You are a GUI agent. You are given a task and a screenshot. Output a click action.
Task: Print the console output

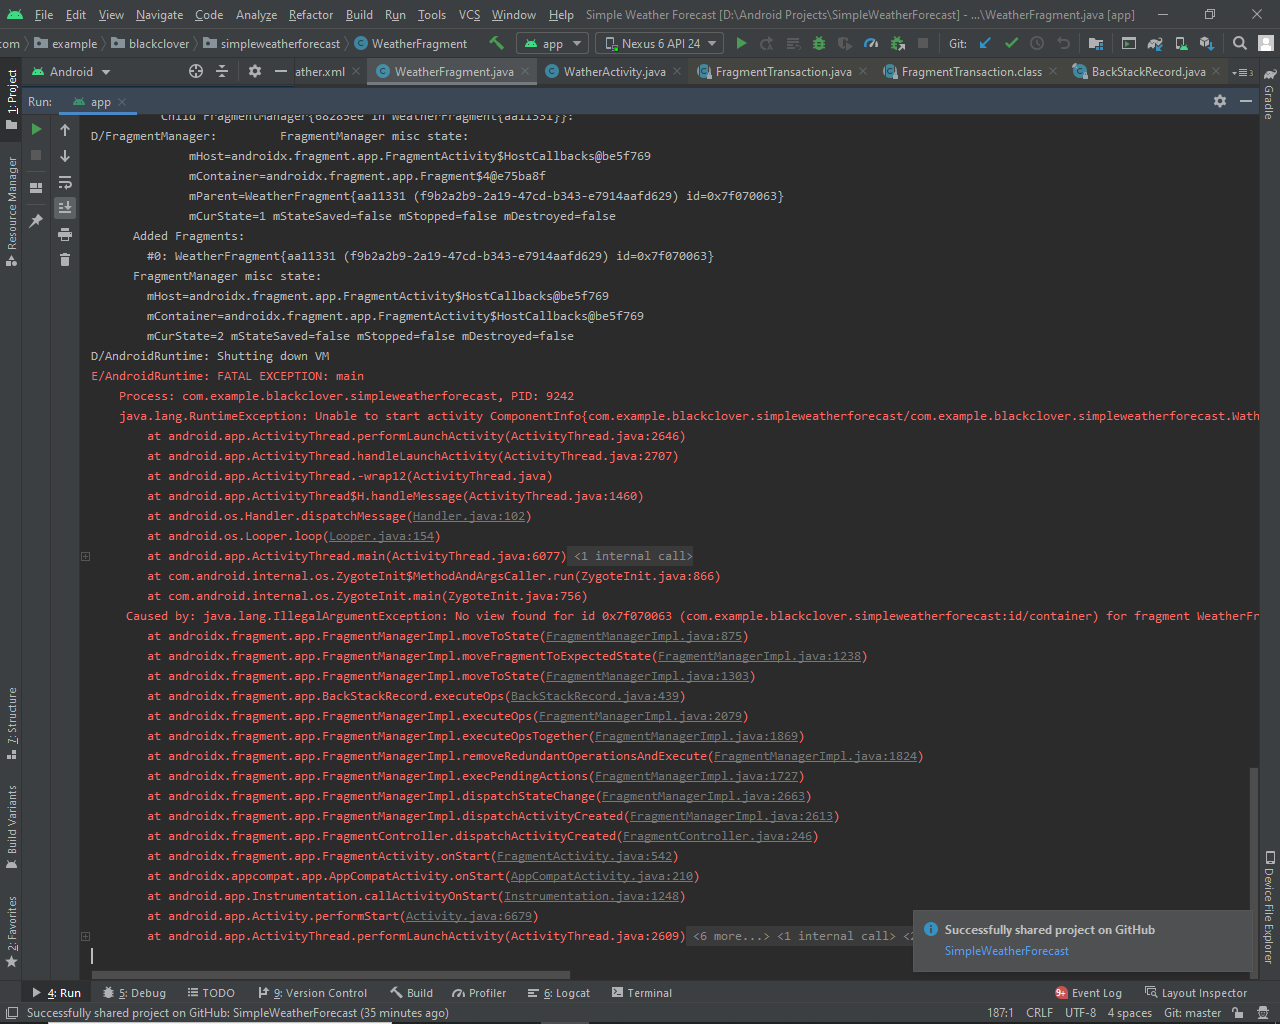click(x=65, y=234)
